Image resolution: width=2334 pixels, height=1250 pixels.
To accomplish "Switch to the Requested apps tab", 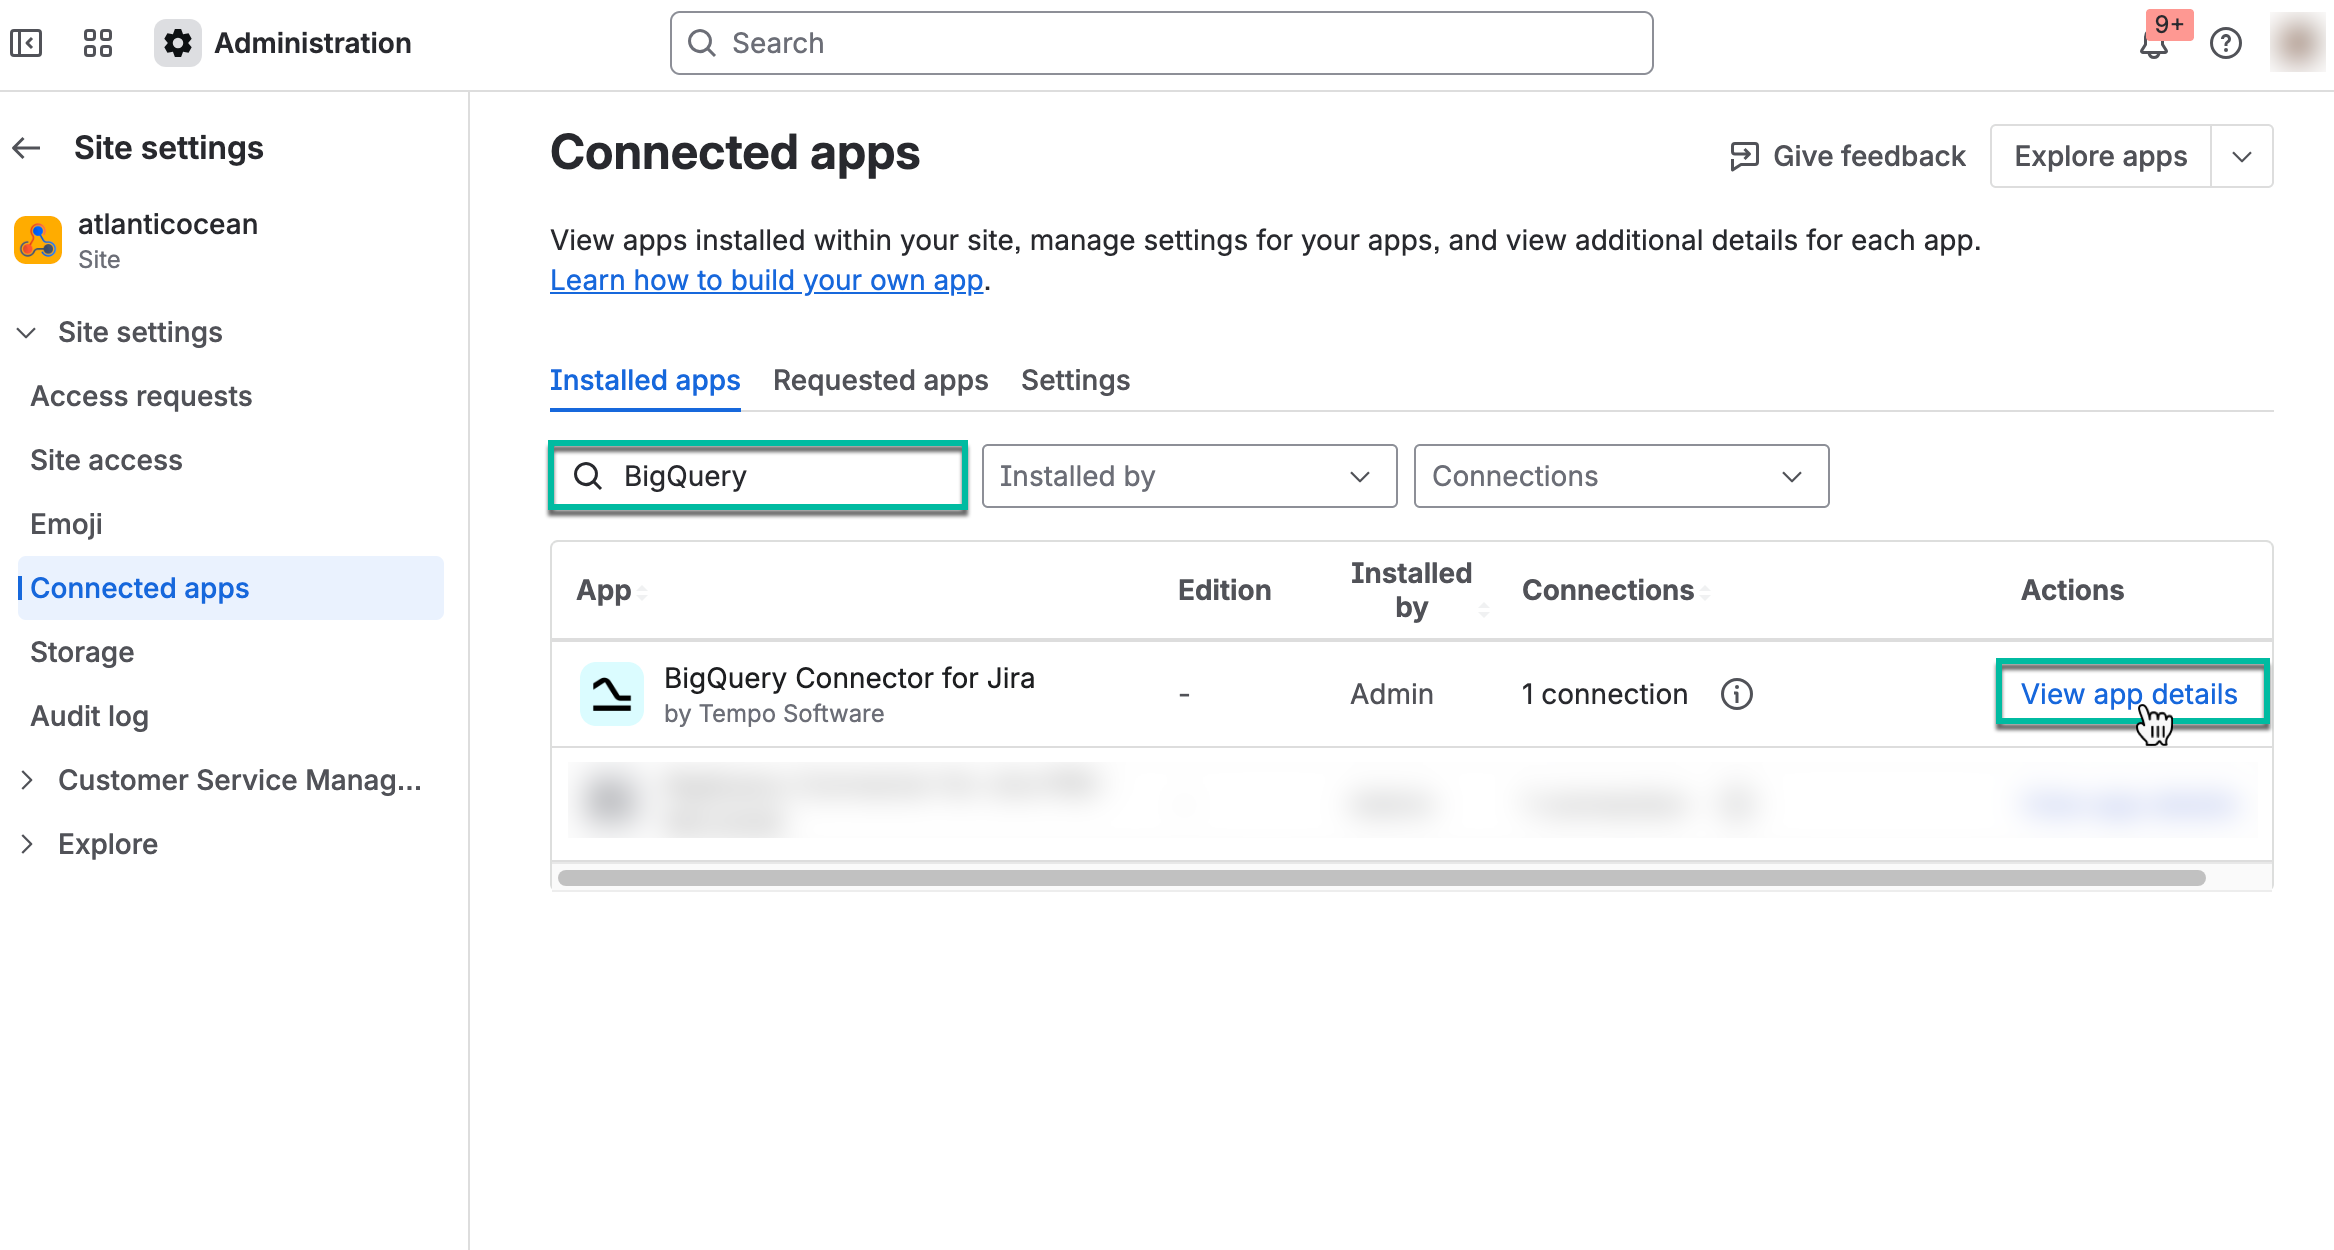I will coord(880,380).
